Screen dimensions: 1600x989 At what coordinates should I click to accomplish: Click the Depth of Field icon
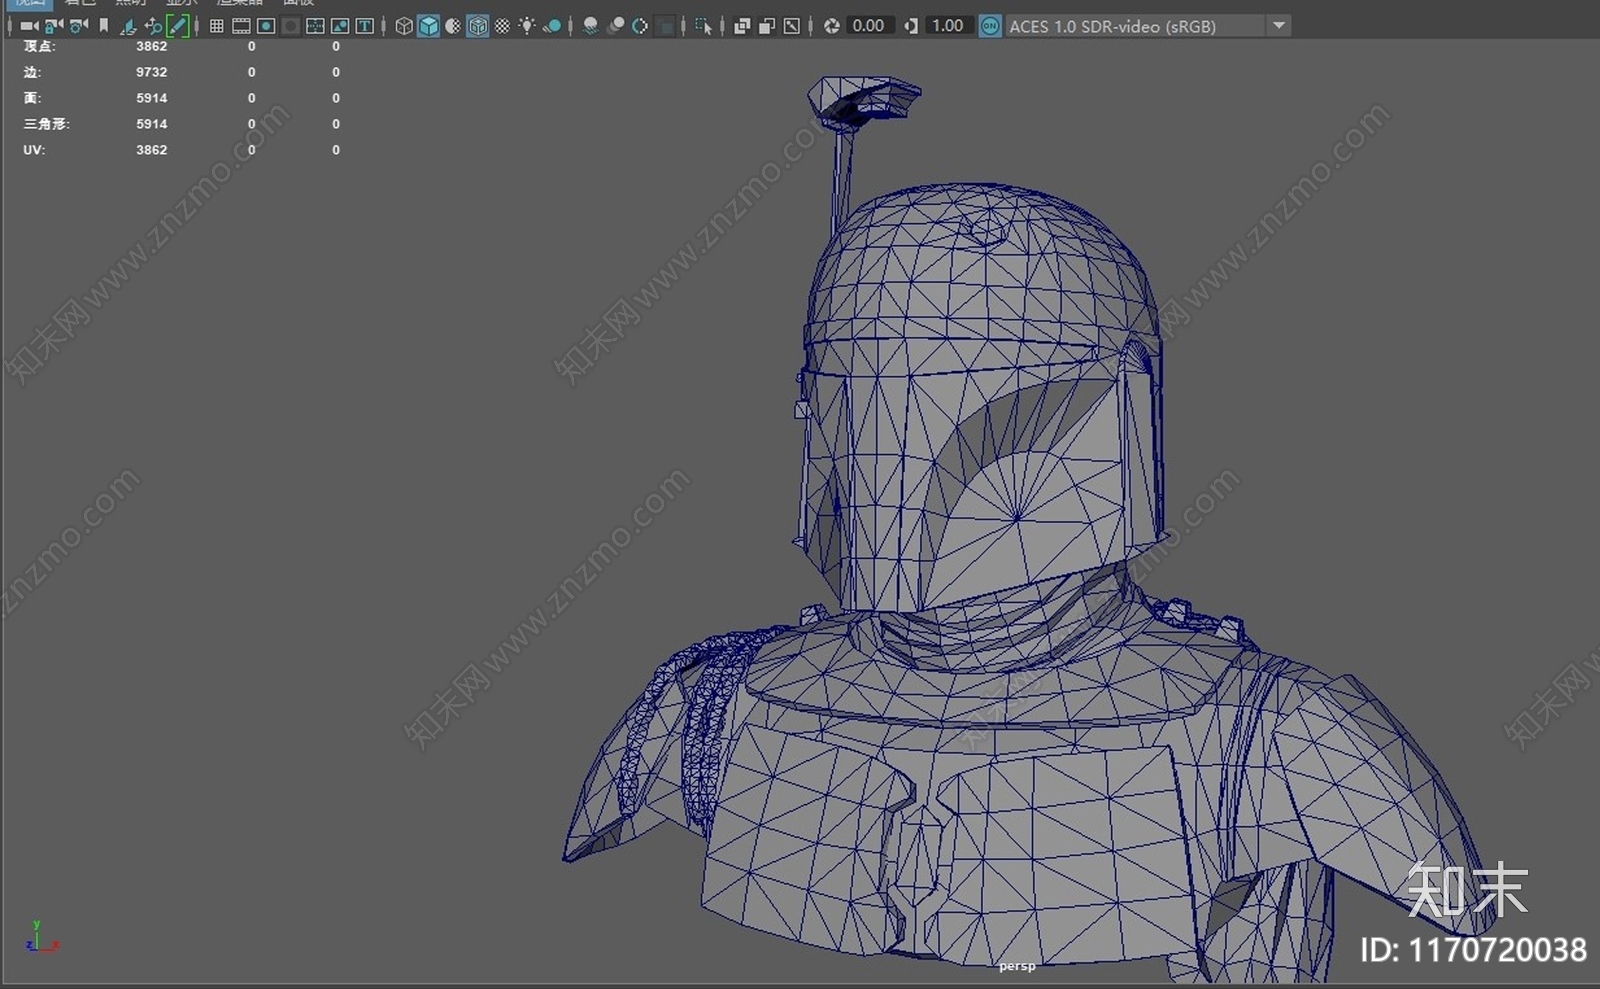(x=665, y=26)
